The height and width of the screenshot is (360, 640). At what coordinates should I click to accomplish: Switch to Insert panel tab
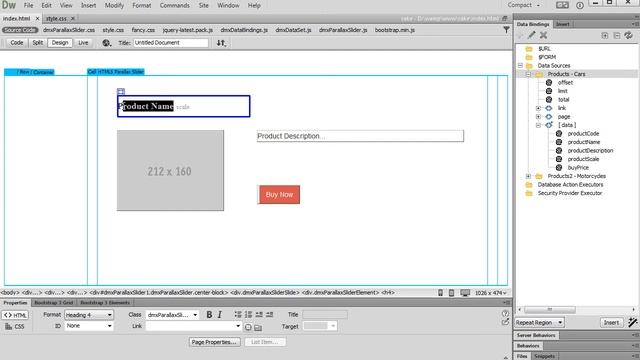click(x=562, y=24)
